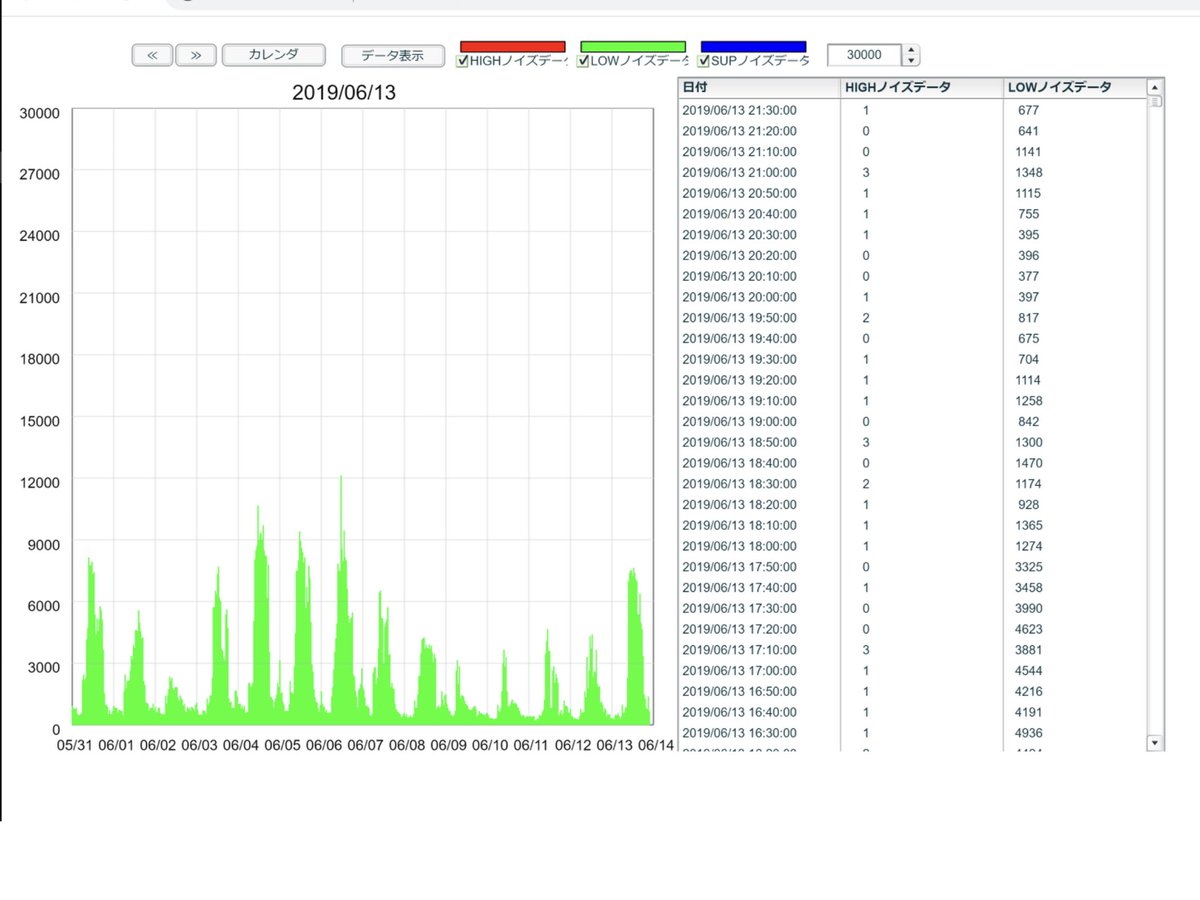Screen dimensions: 1200x900
Task: Click the データ表示 button
Action: pyautogui.click(x=392, y=55)
